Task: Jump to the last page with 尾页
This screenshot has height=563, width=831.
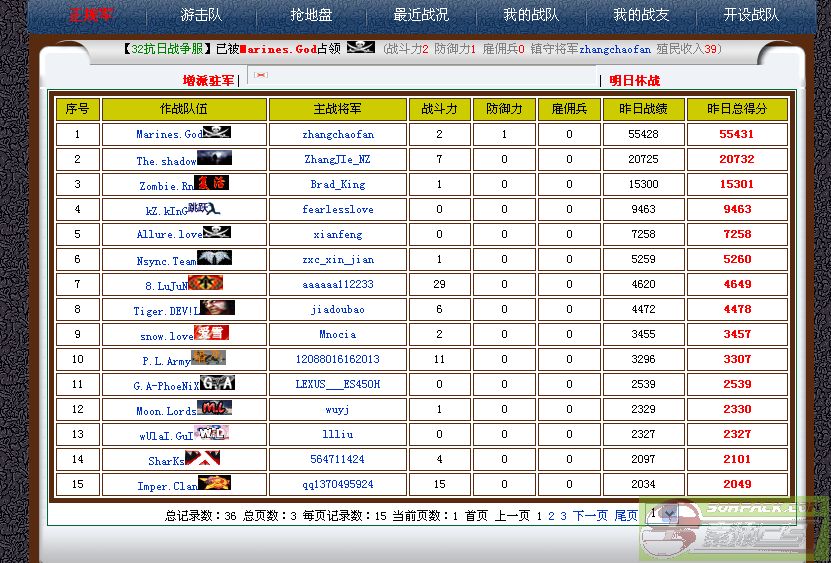Action: (626, 516)
